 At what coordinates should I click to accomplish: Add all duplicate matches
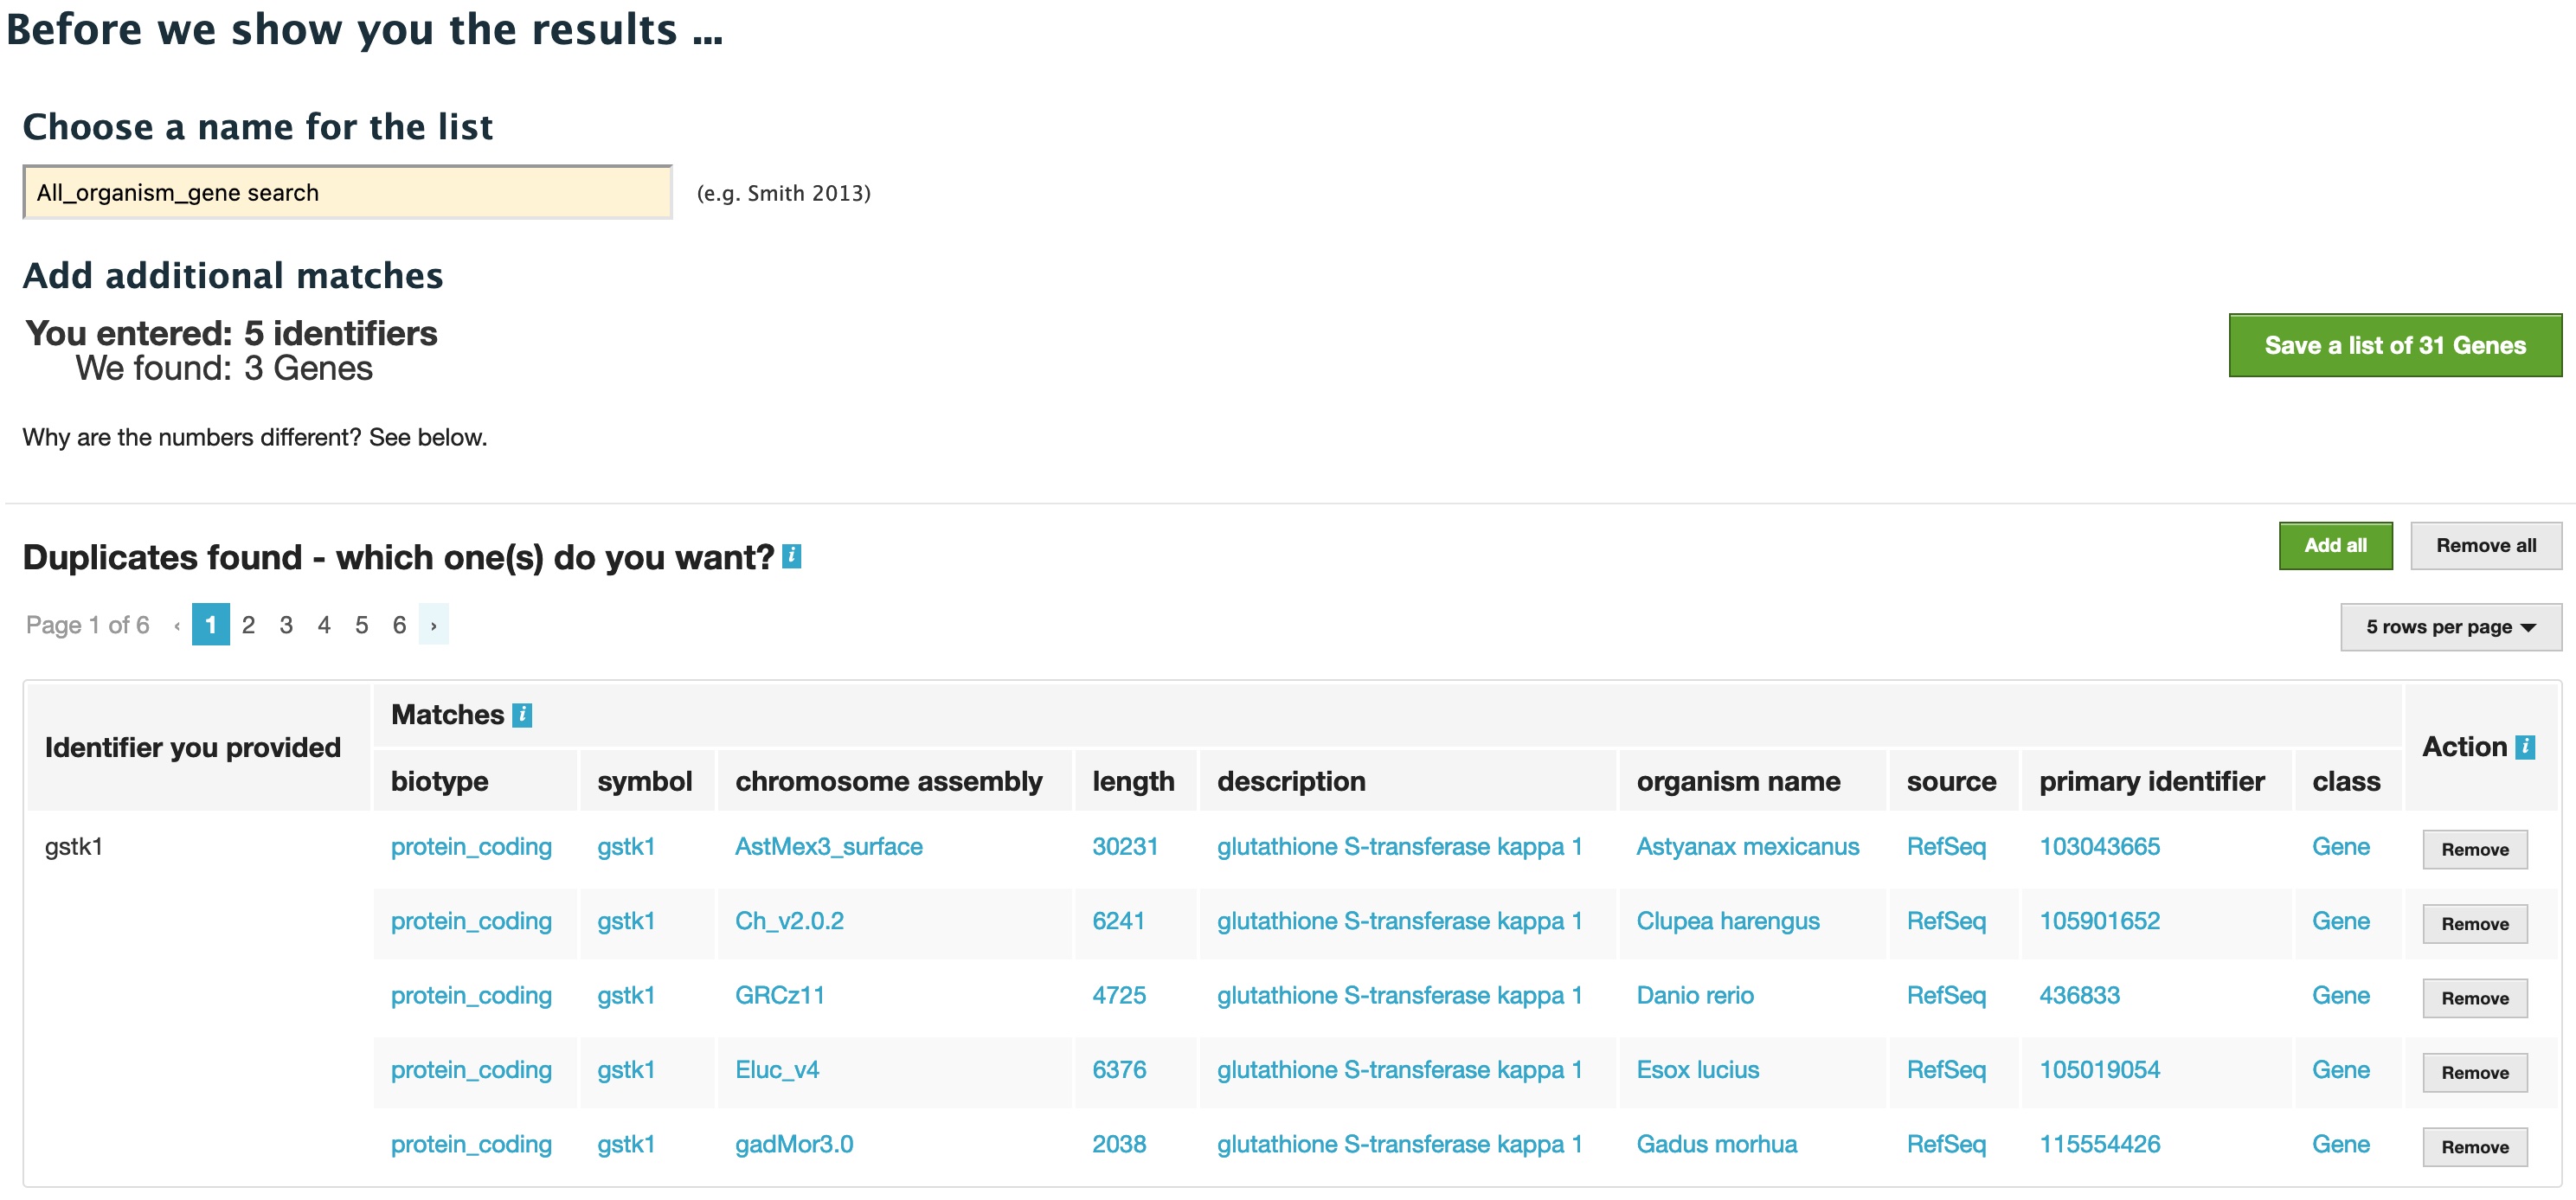click(2335, 546)
